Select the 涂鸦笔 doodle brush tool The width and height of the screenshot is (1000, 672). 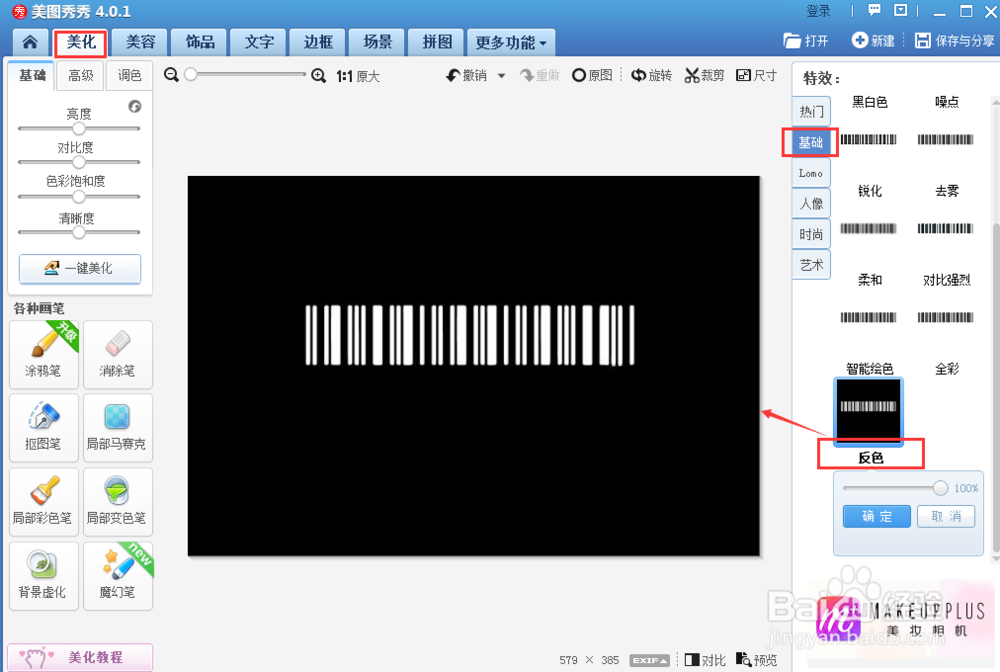pos(43,354)
